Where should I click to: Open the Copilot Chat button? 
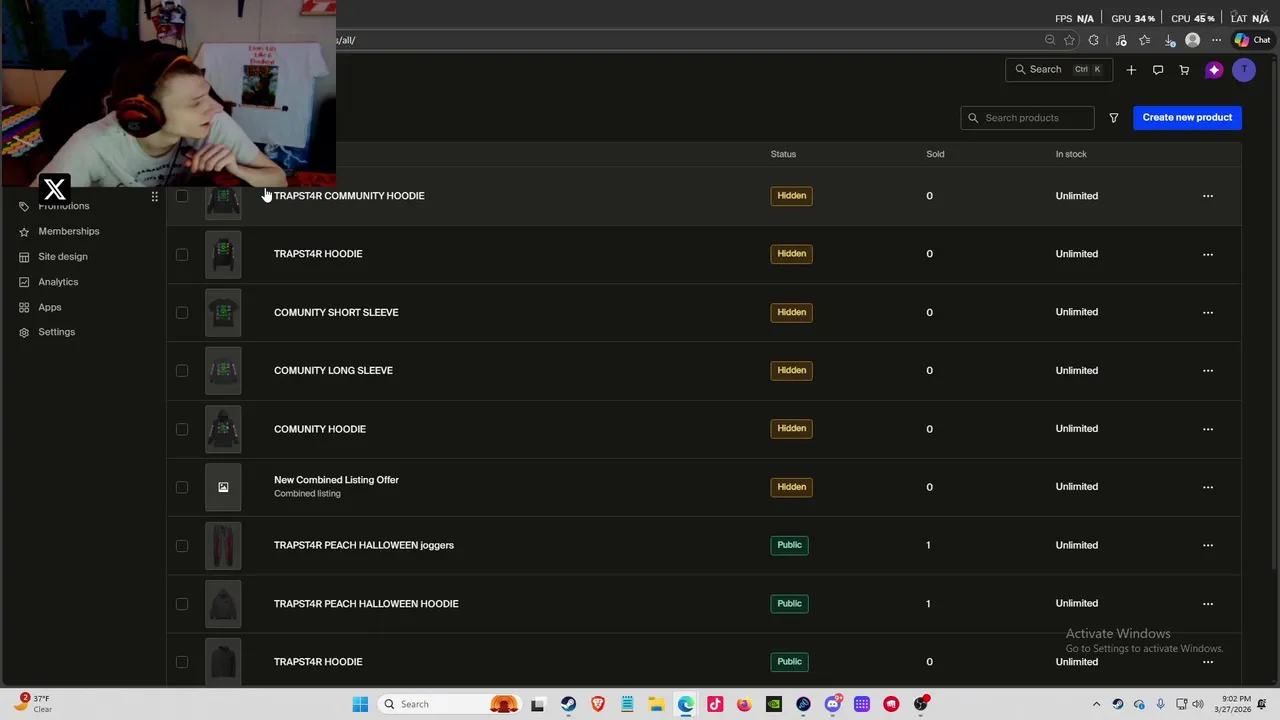[1252, 40]
